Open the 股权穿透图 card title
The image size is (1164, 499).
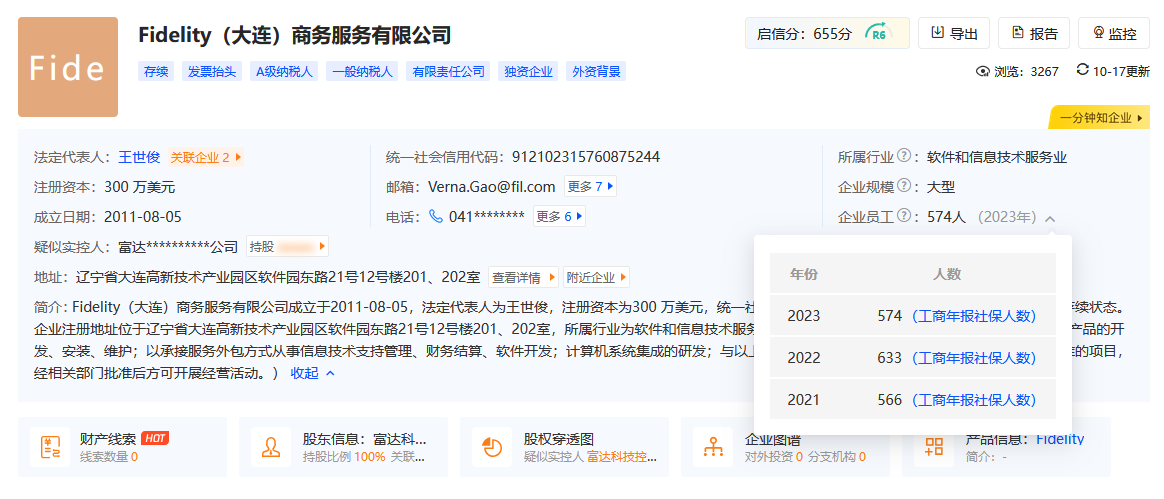coord(559,439)
